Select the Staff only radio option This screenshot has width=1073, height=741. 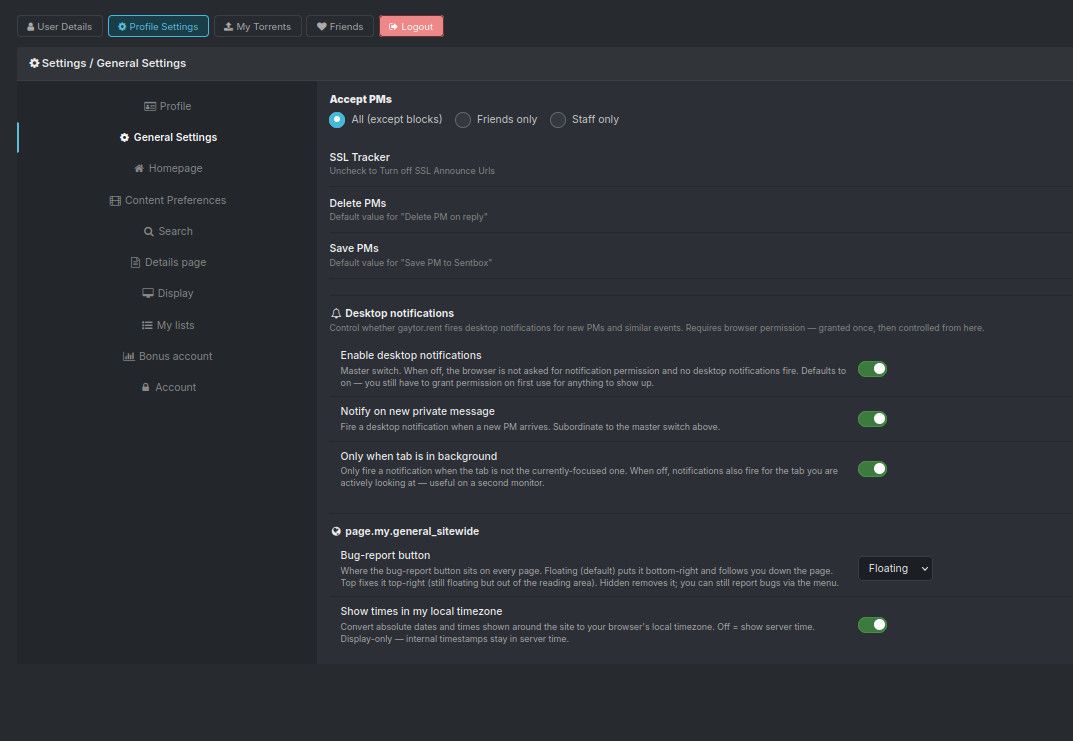tap(558, 120)
